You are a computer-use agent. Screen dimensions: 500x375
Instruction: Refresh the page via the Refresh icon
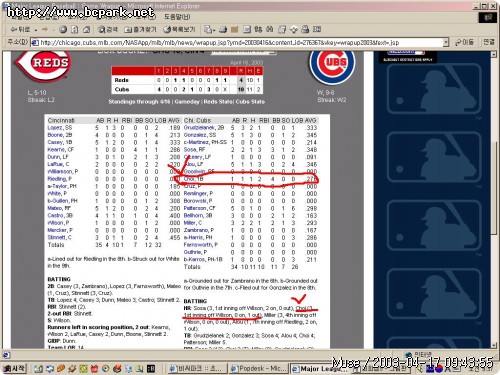click(x=75, y=30)
